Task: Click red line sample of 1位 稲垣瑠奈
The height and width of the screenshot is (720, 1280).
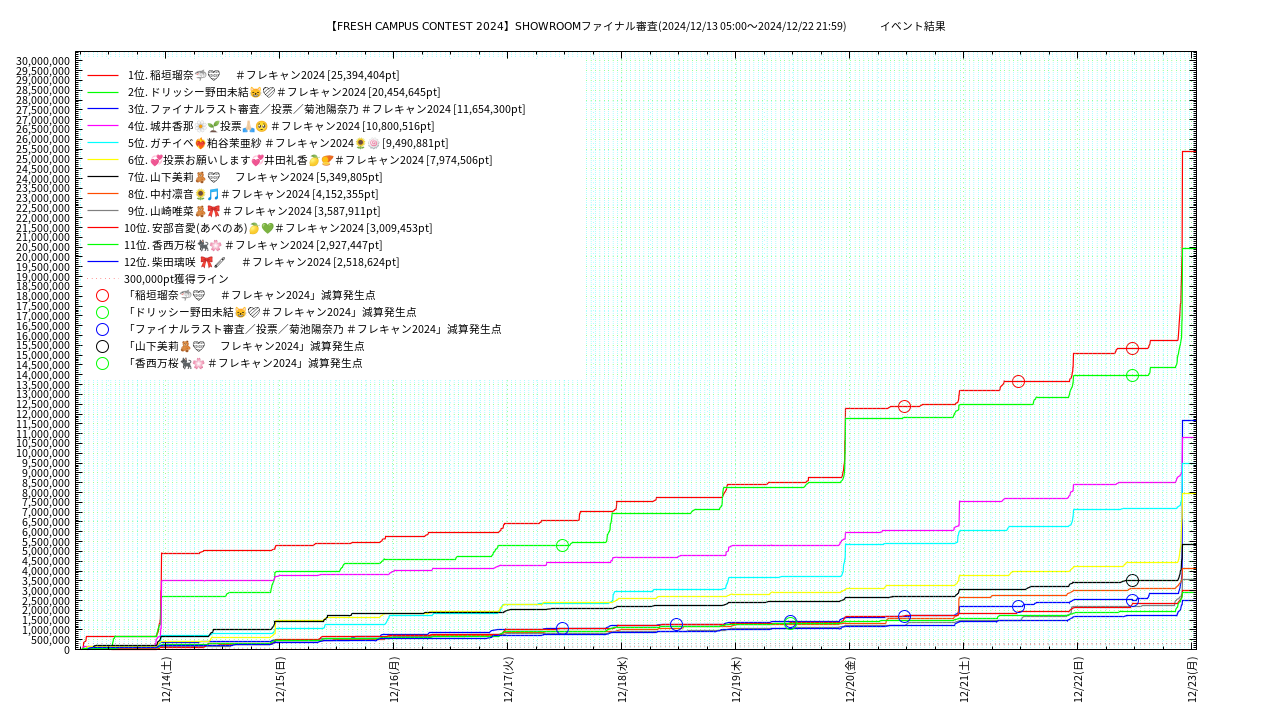Action: 102,75
